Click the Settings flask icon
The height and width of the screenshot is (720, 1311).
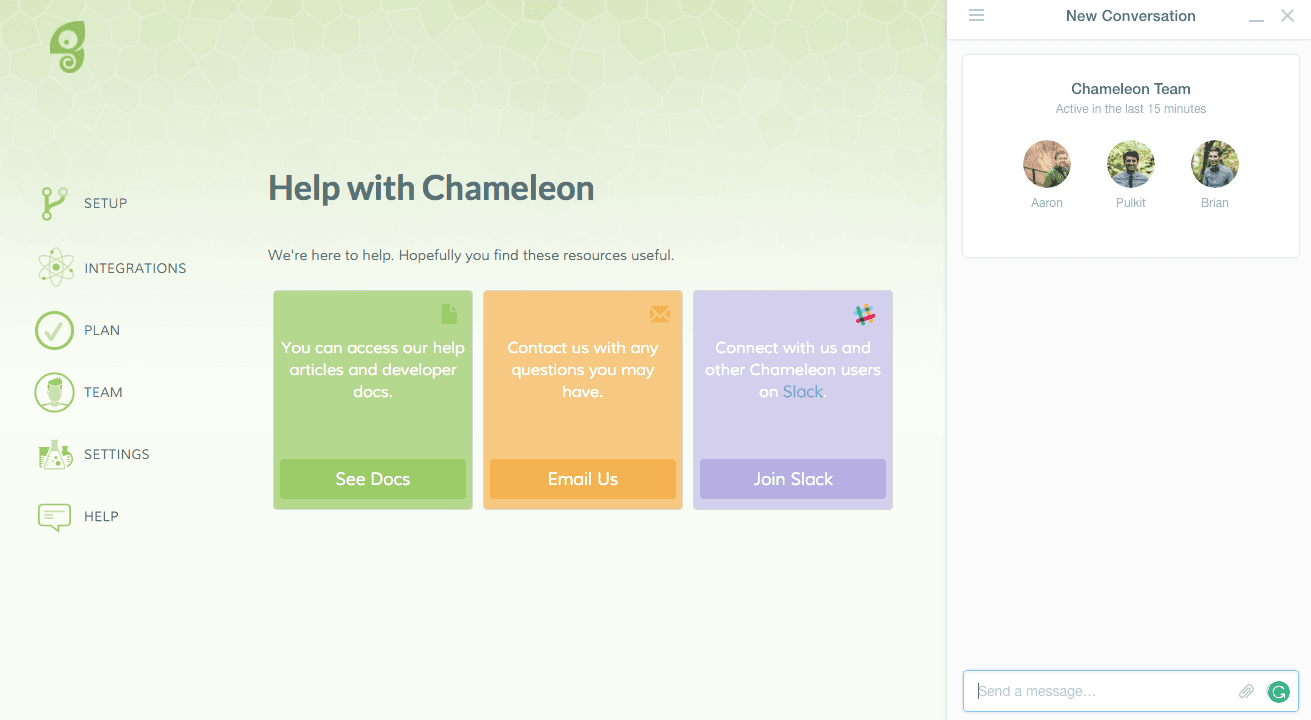coord(55,453)
